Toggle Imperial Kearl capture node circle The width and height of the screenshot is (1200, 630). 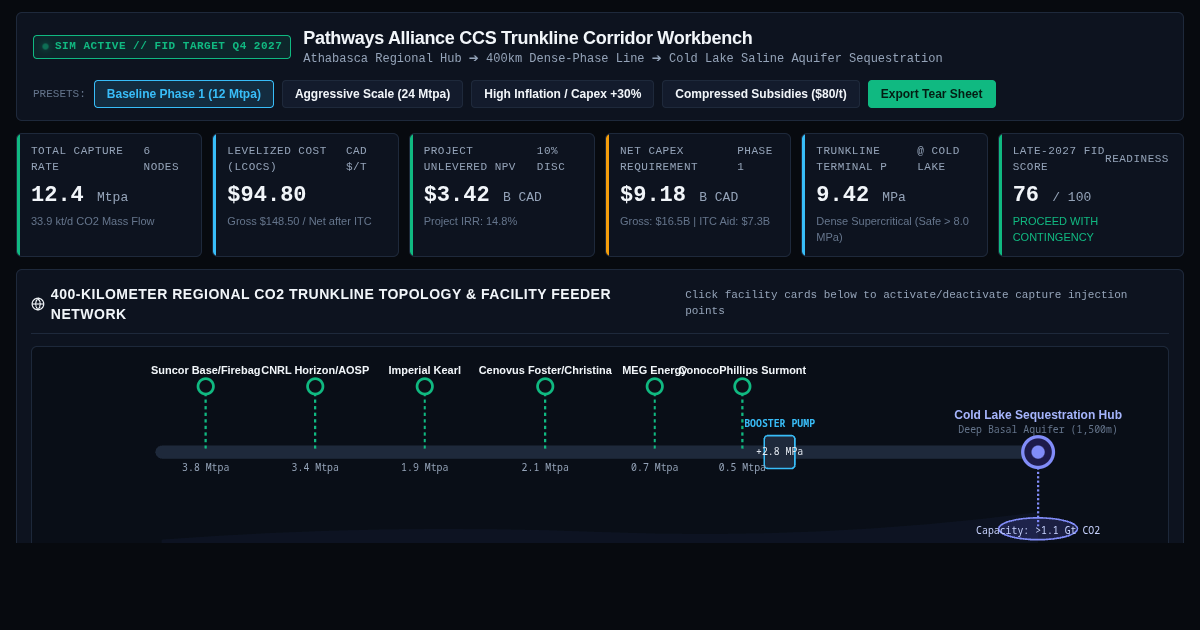click(x=425, y=386)
